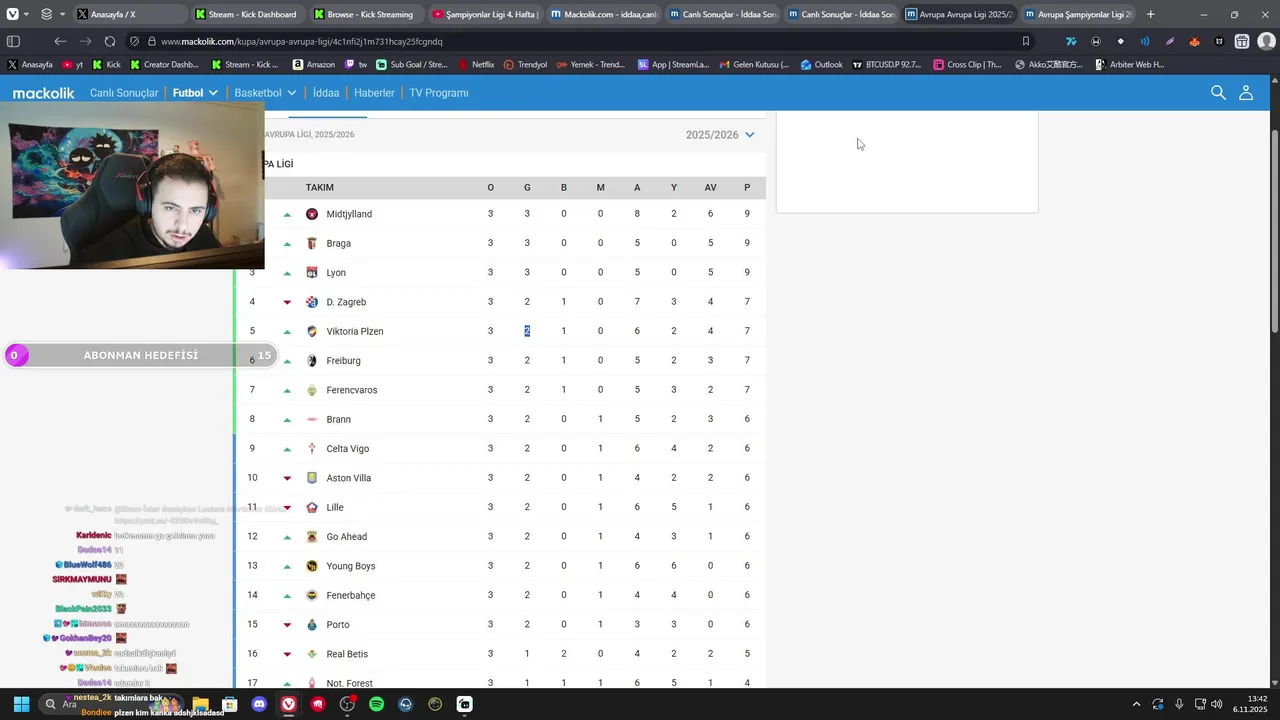Click the Fenerbahçe team crest

click(312, 595)
